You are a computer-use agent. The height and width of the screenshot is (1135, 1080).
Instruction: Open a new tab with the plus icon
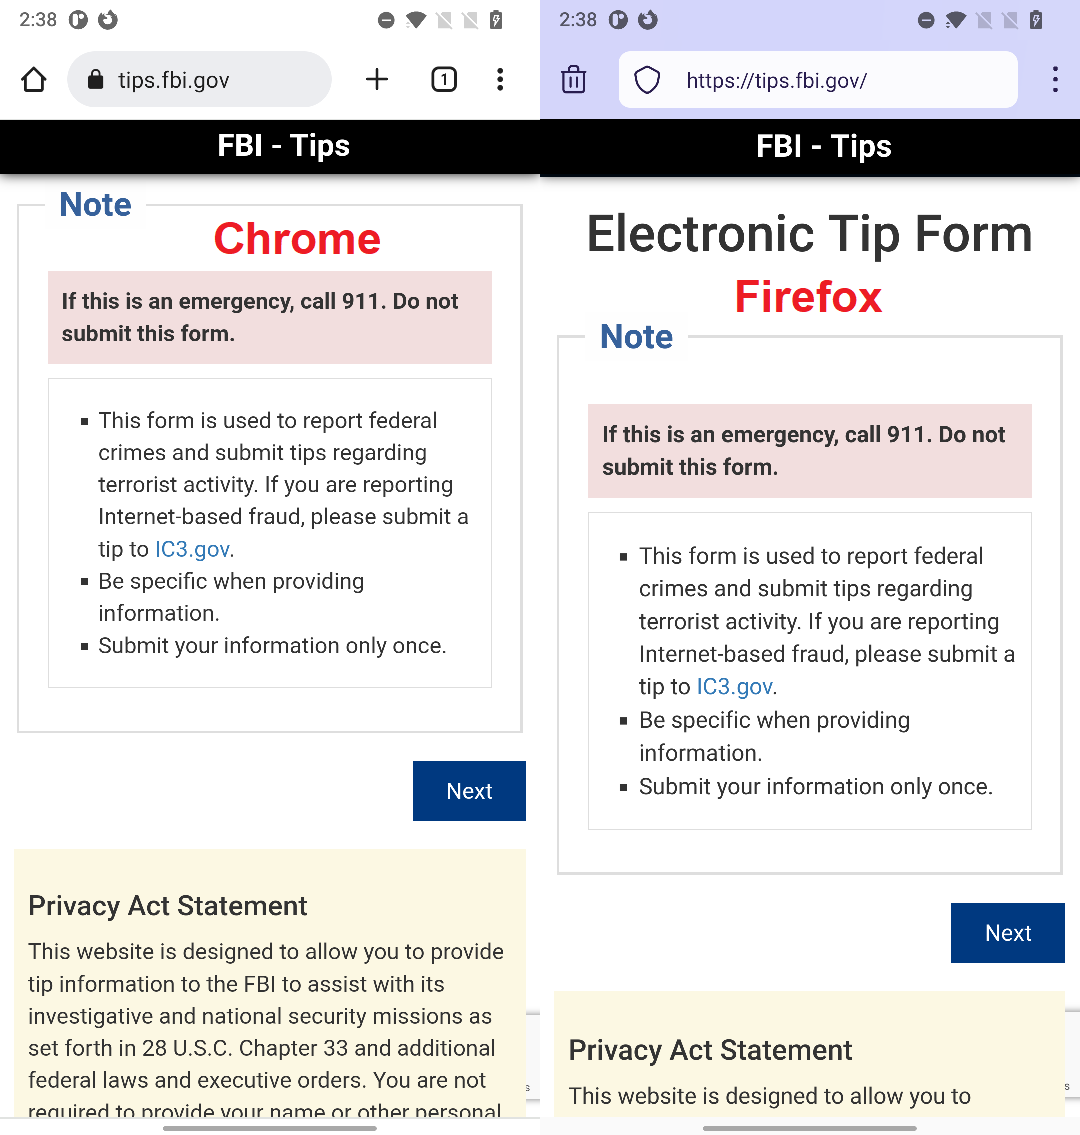[x=377, y=79]
